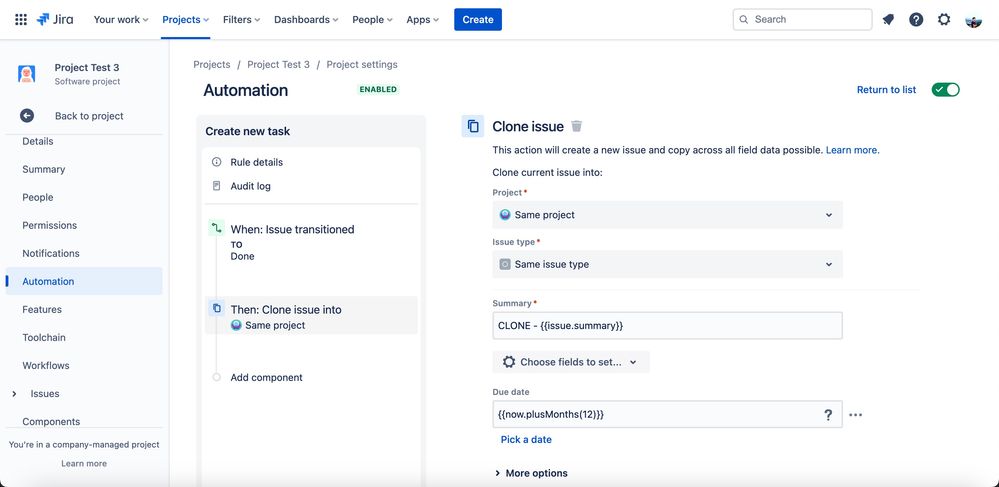The height and width of the screenshot is (487, 999).
Task: Select Details in the sidebar
Action: [38, 142]
